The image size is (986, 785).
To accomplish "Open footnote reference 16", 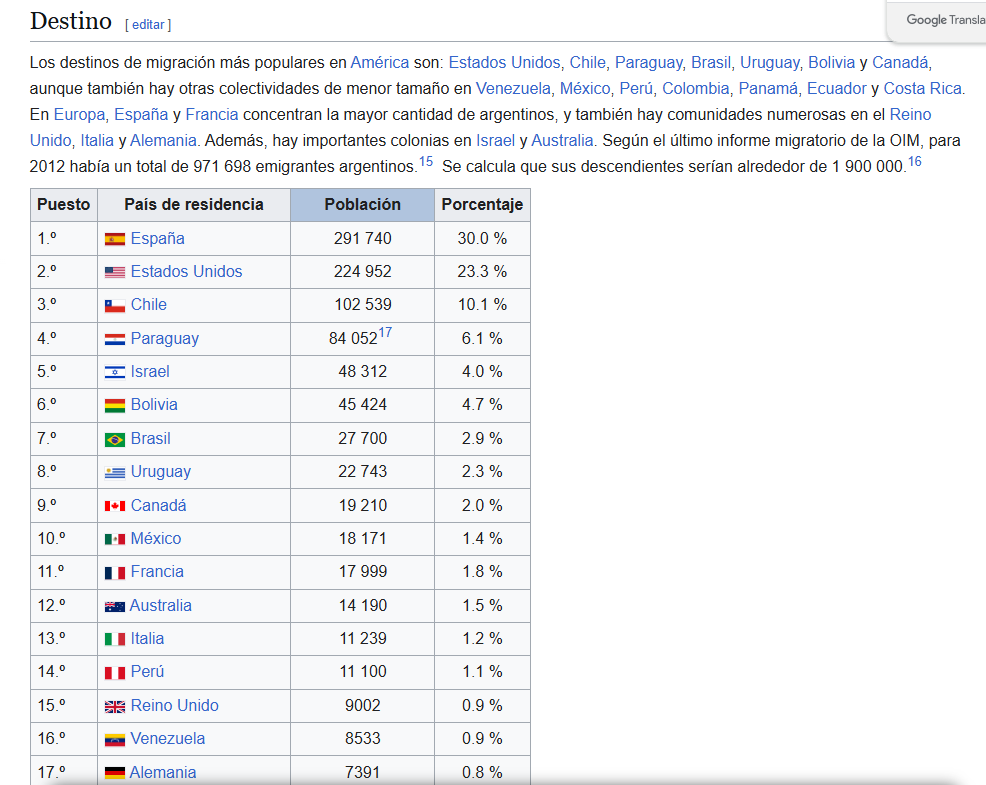I will [x=914, y=162].
